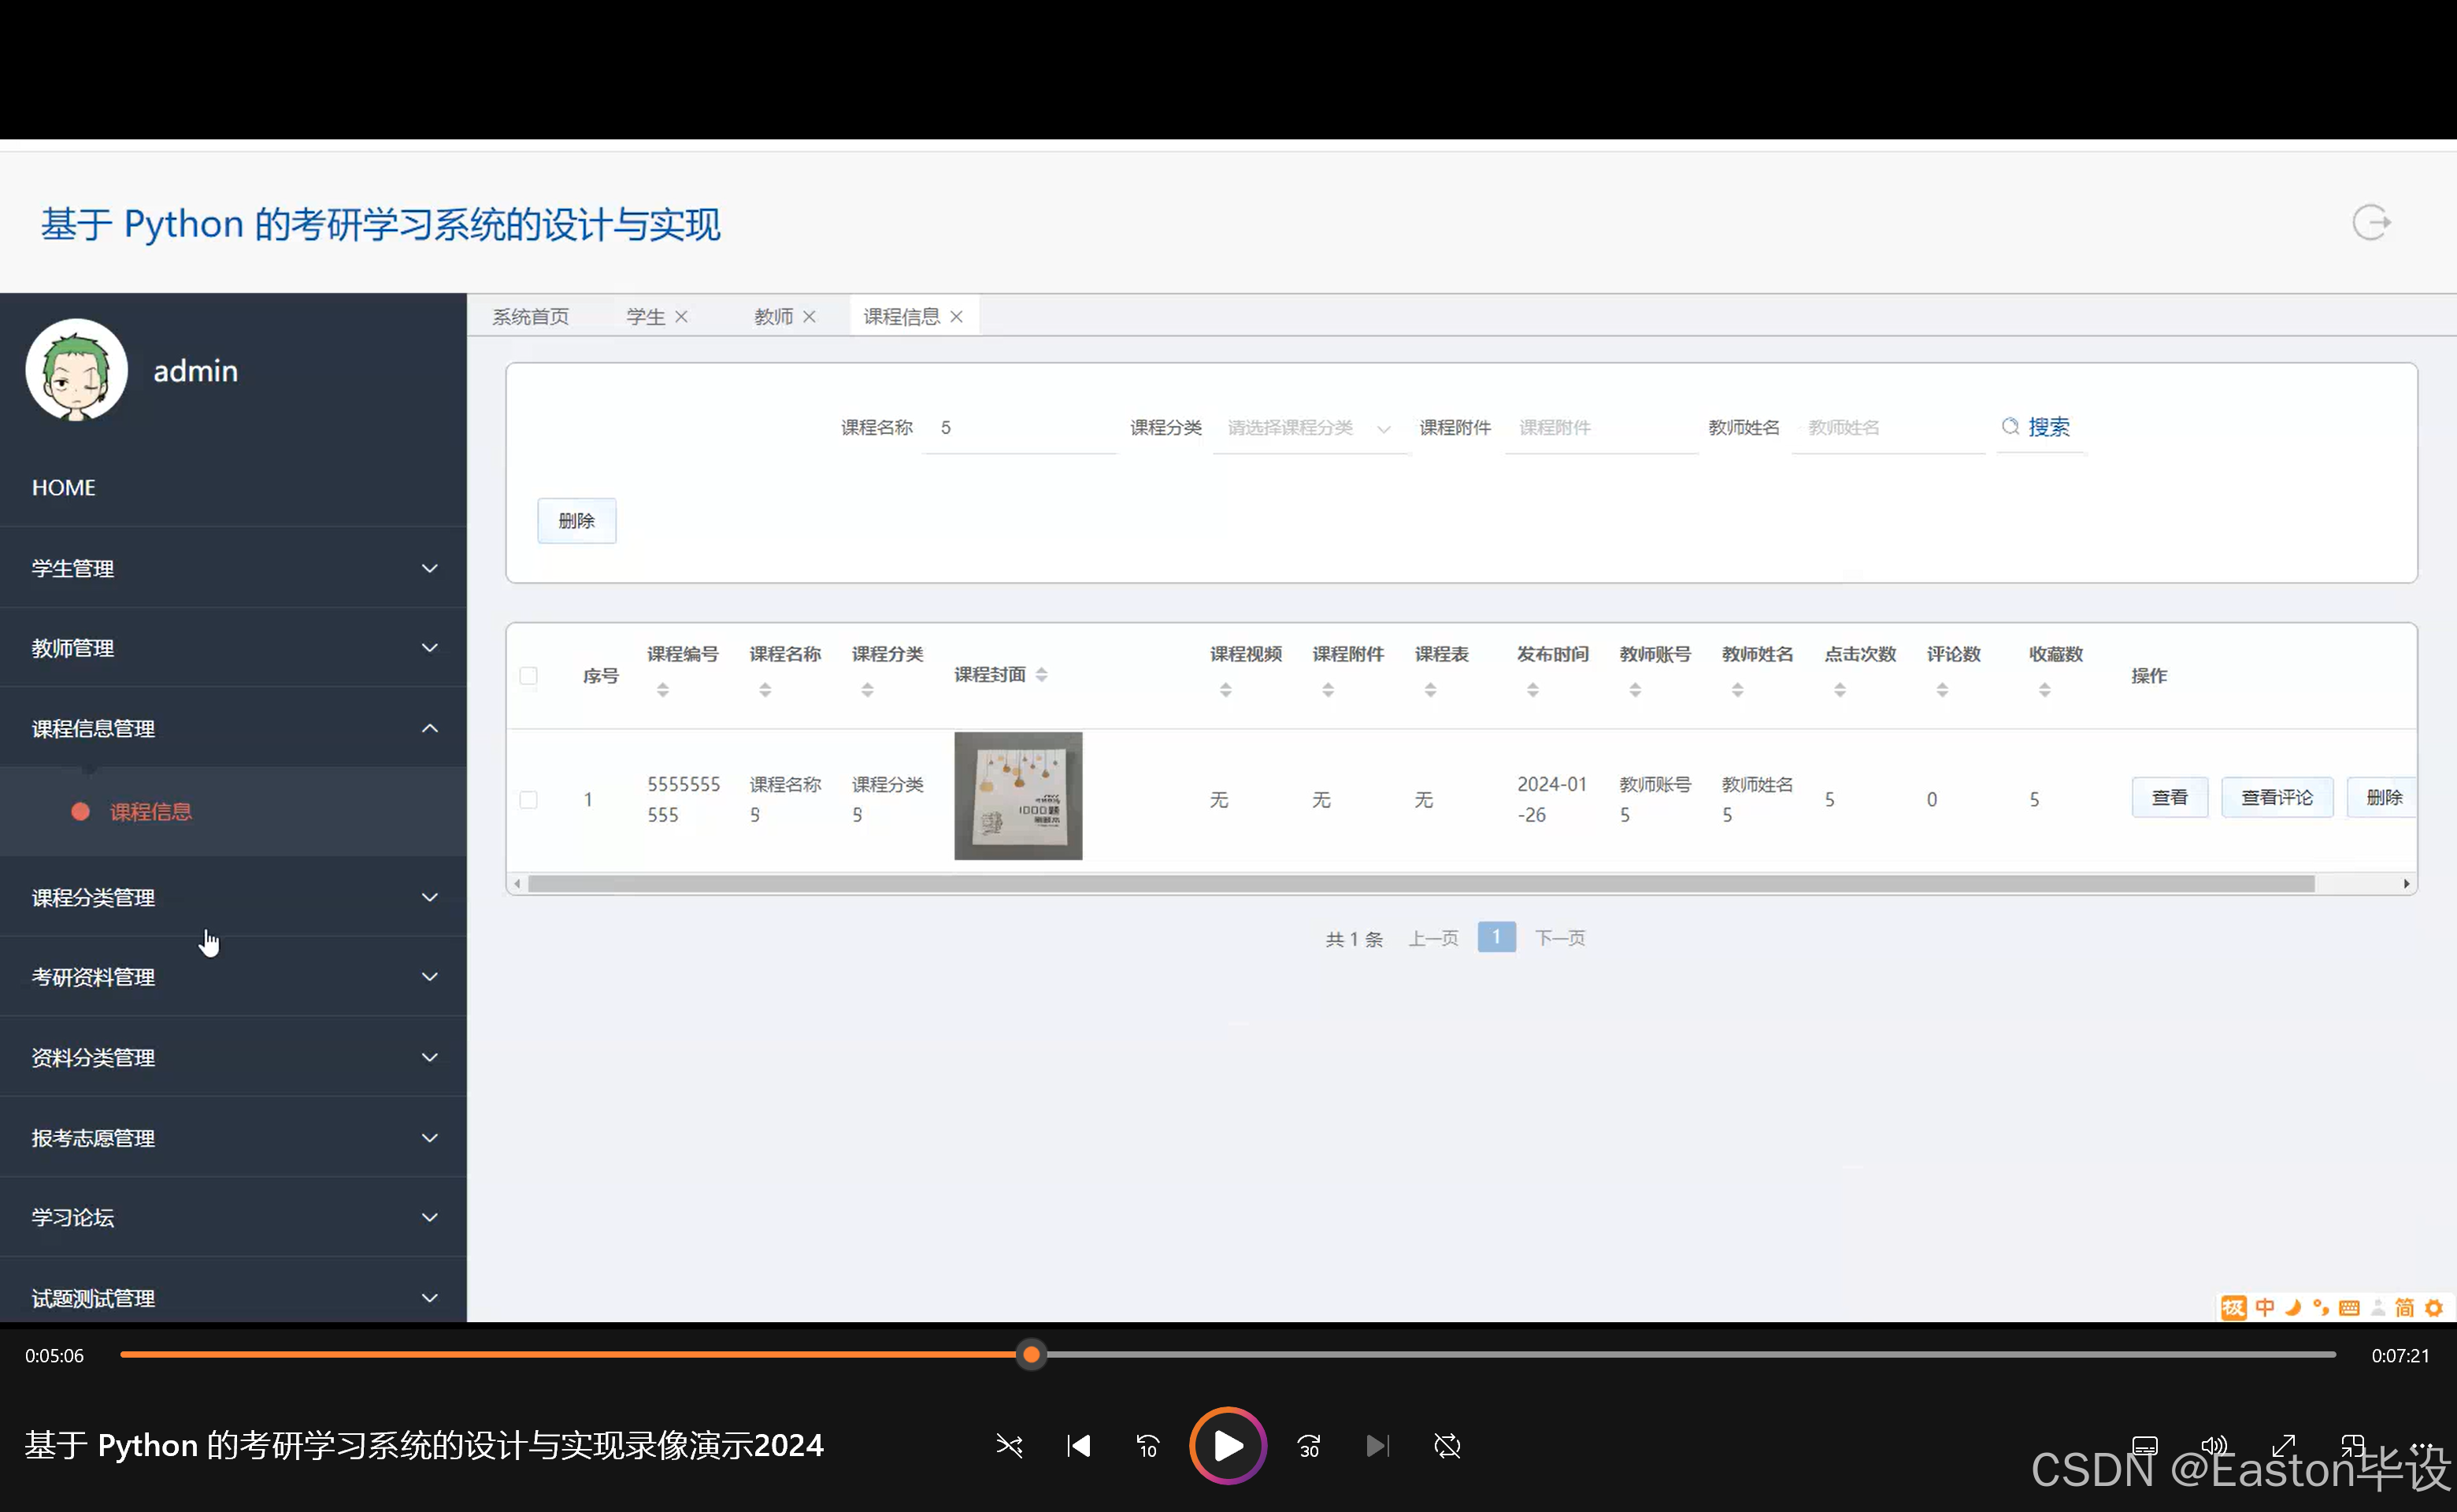Tick the select-all checkbox in table header
Image resolution: width=2457 pixels, height=1512 pixels.
pos(529,676)
